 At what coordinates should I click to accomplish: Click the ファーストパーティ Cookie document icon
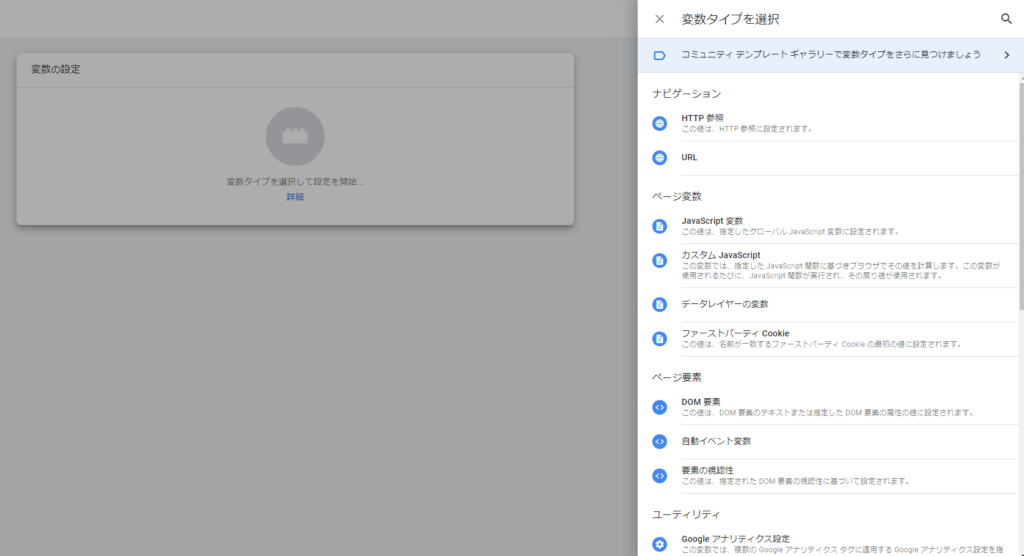pyautogui.click(x=660, y=338)
